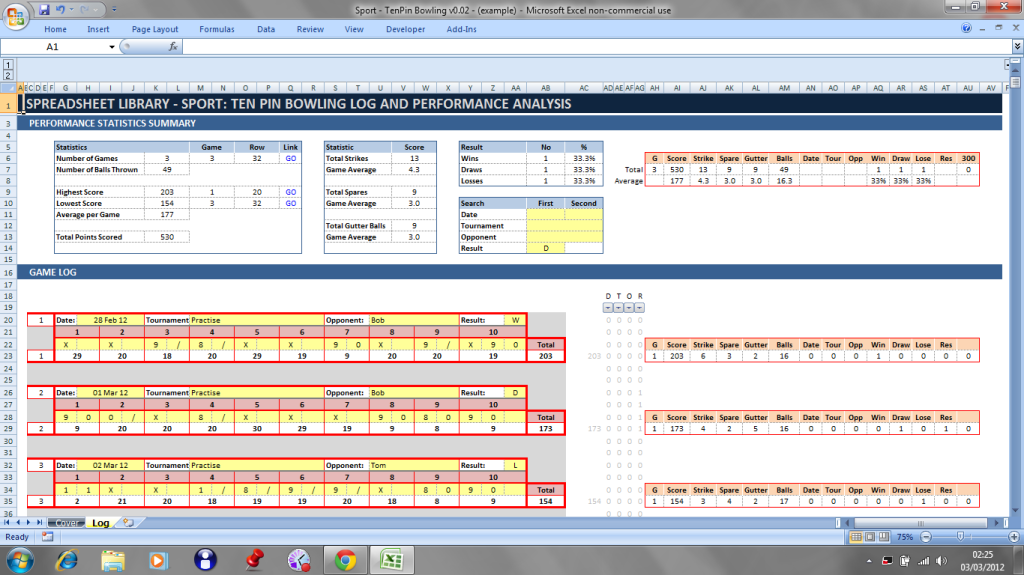Screen dimensions: 1024x575
Task: Show outline level 1 rows
Action: (7, 65)
